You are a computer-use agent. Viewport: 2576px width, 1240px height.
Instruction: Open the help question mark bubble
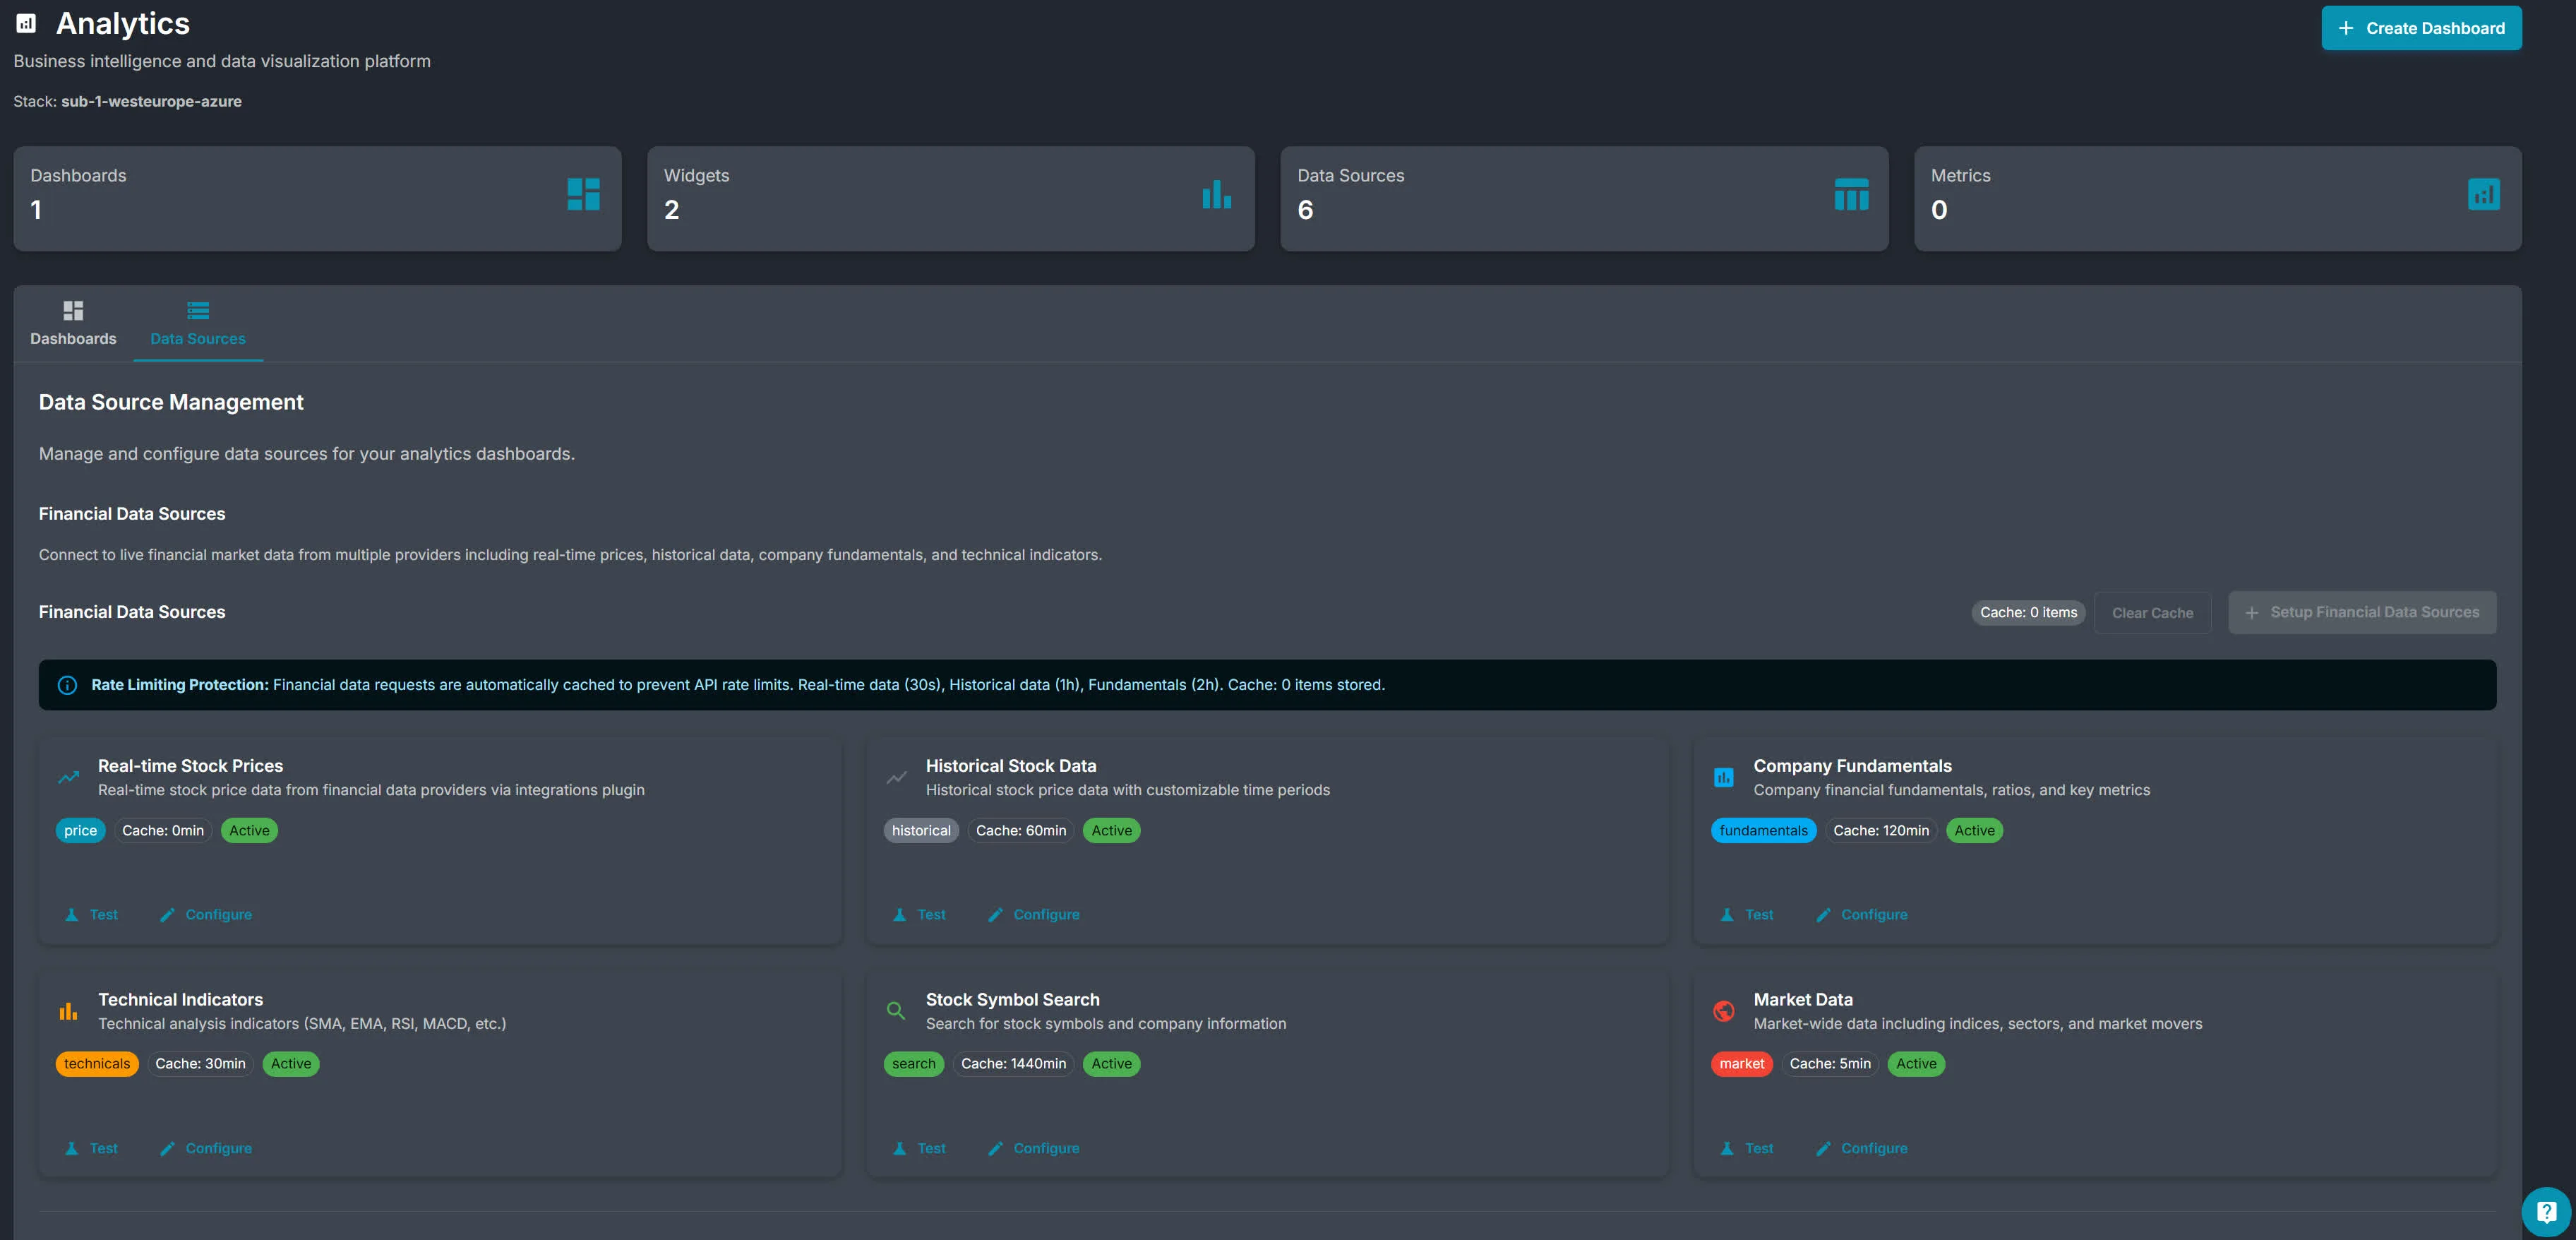pyautogui.click(x=2546, y=1212)
